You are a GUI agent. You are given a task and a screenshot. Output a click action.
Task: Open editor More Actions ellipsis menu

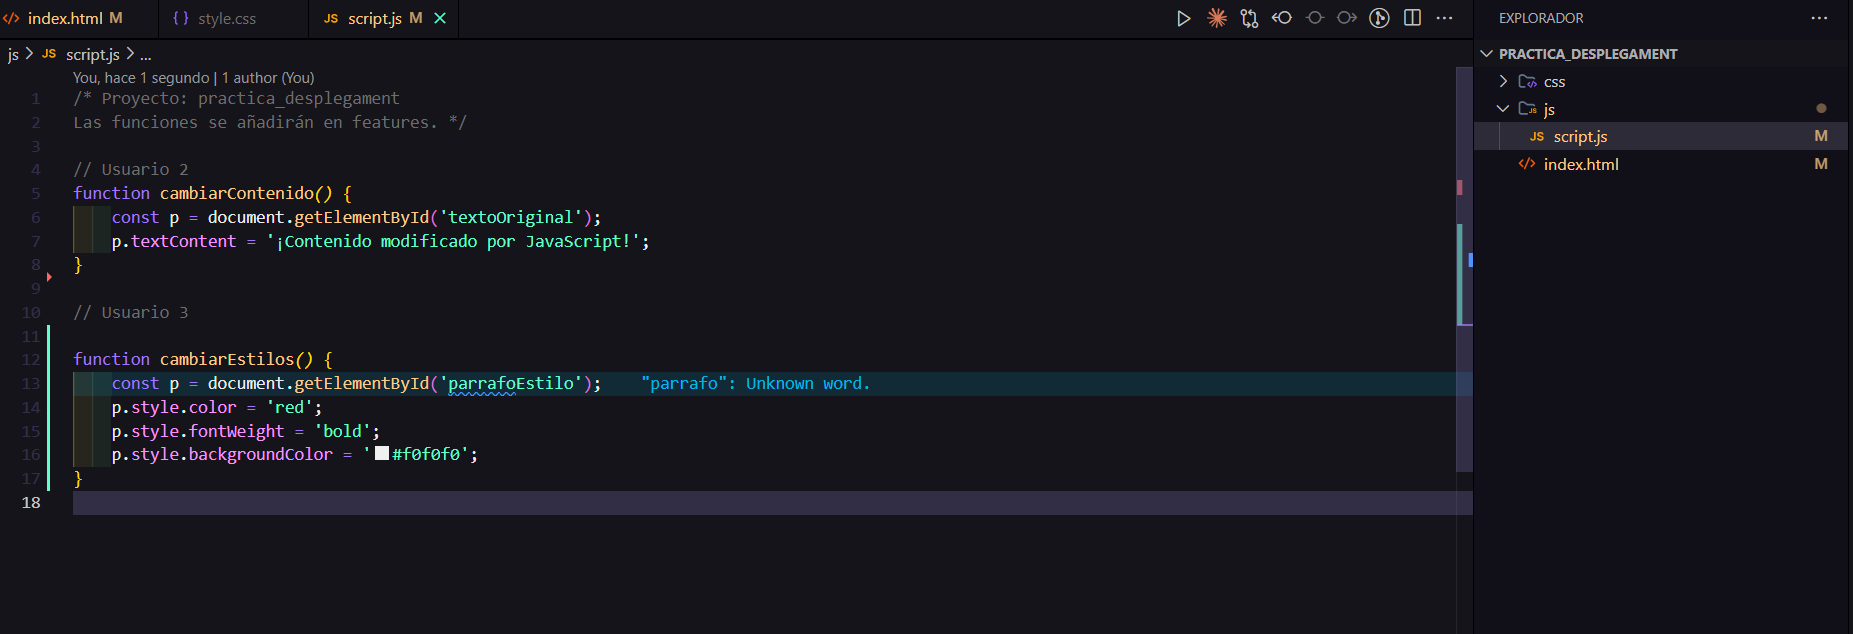[x=1444, y=18]
